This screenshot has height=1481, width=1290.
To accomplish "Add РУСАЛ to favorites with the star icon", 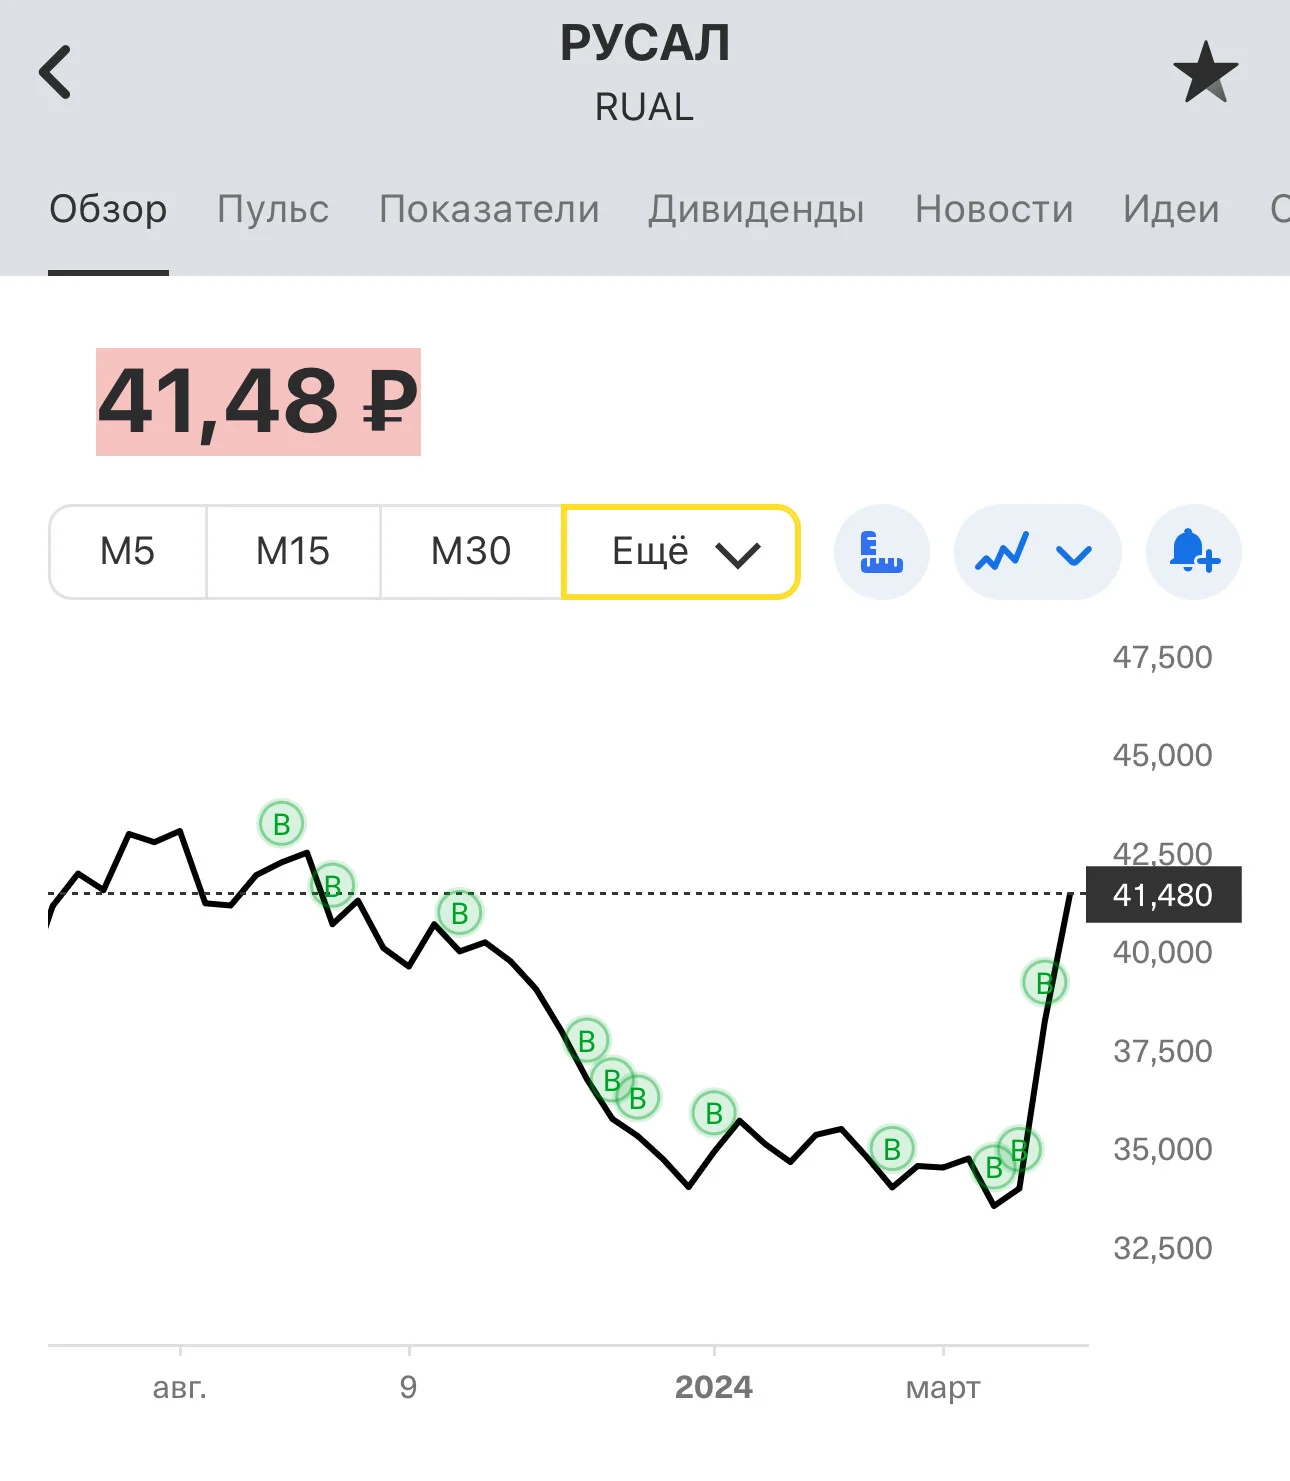I will click(1205, 72).
